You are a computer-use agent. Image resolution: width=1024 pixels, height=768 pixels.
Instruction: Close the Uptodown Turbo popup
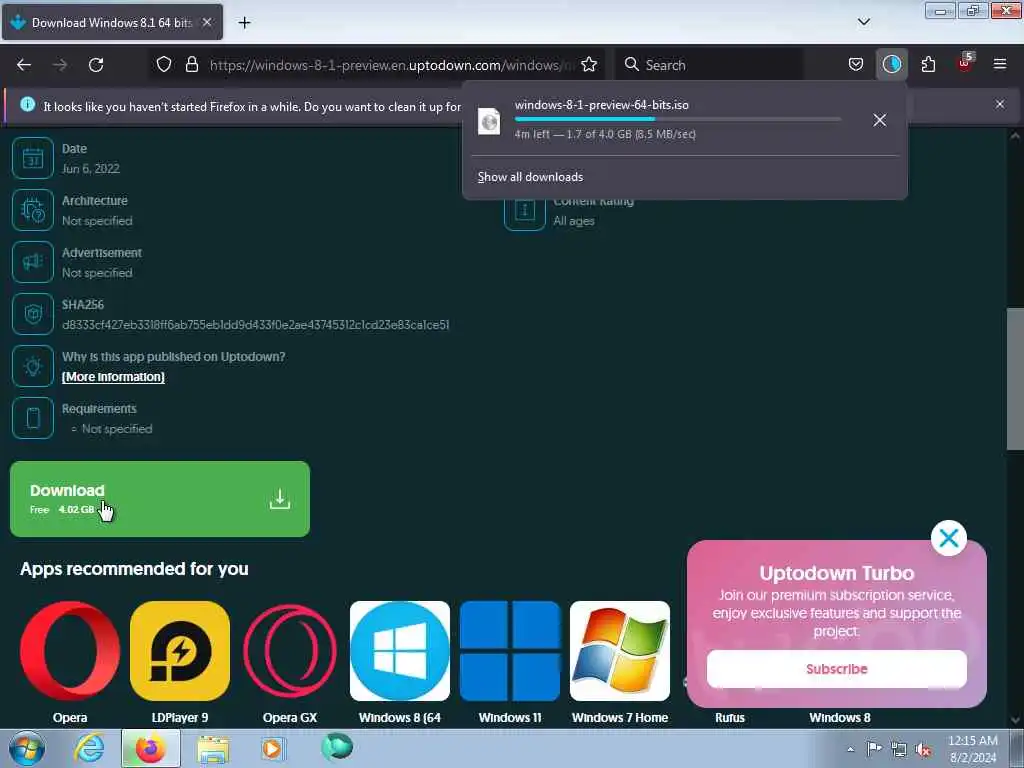pos(948,538)
